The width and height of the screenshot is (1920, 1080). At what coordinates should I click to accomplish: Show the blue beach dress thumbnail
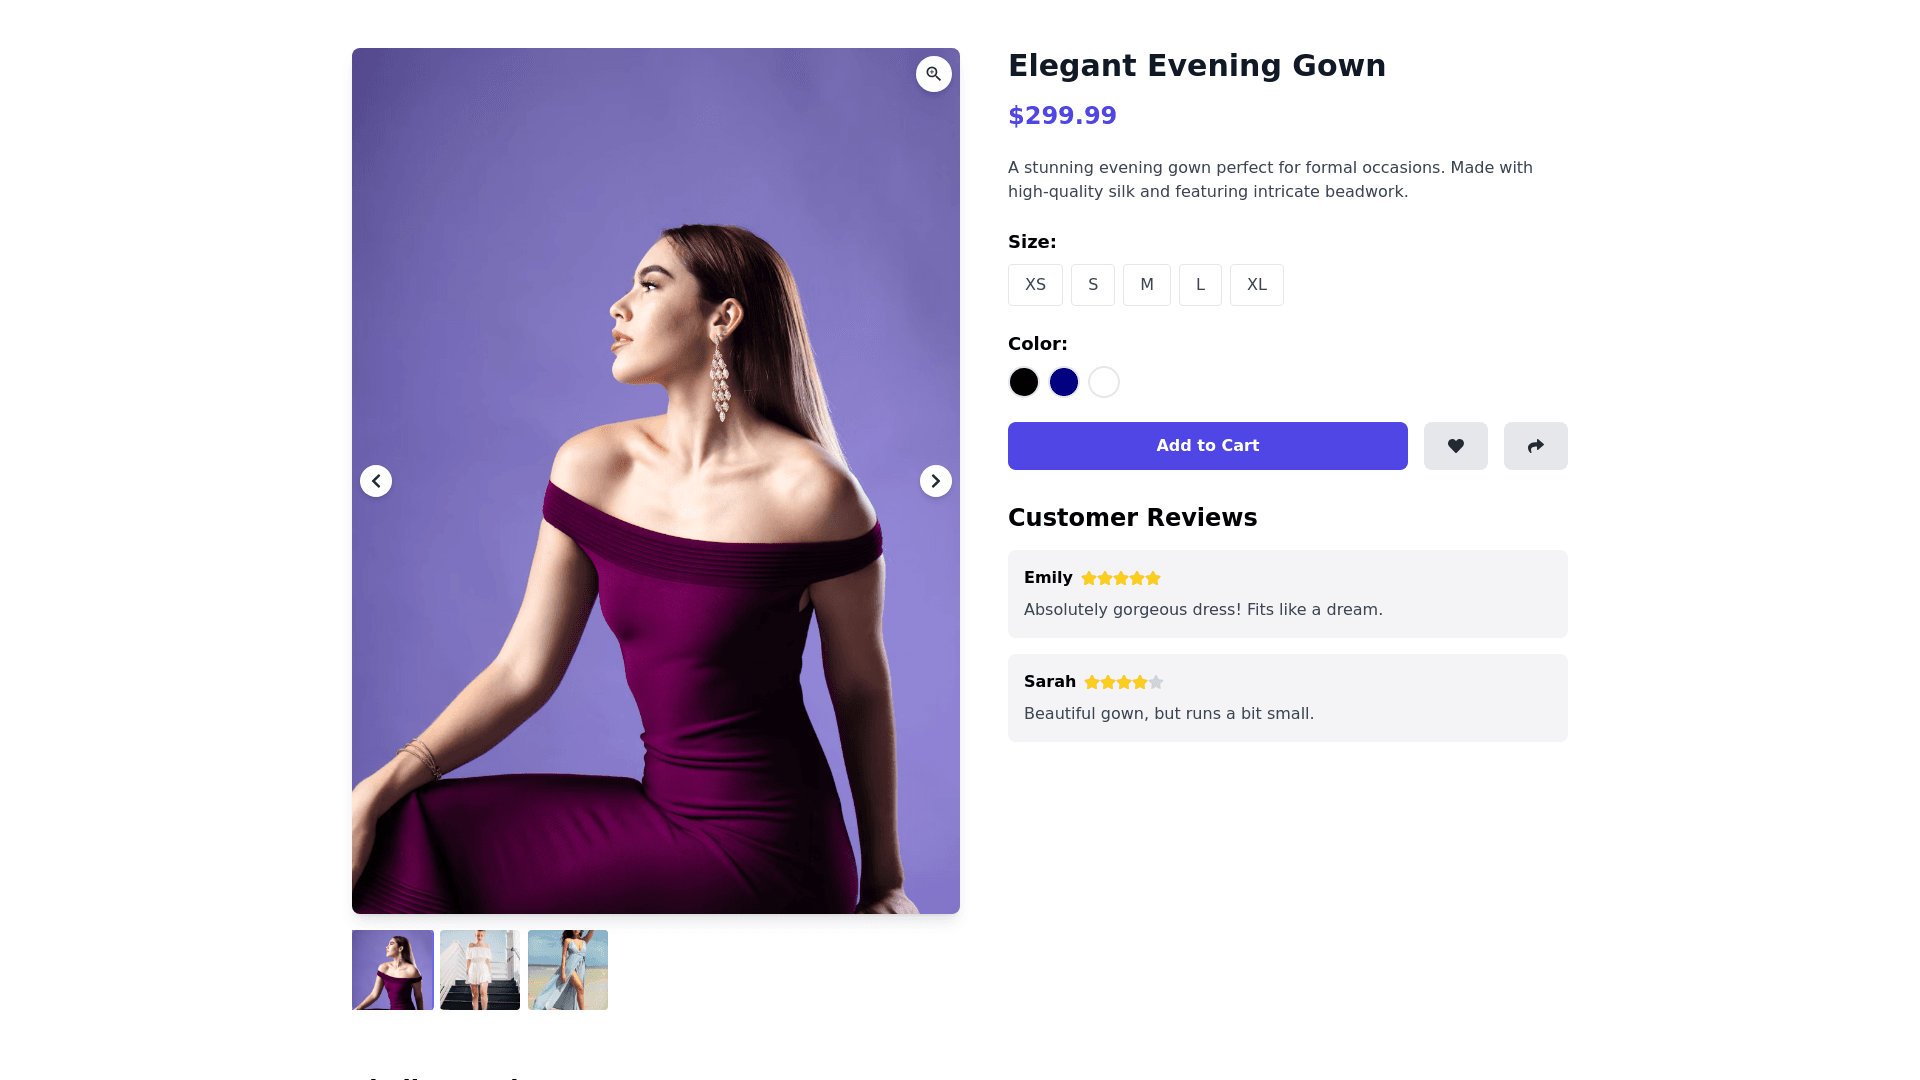[x=568, y=970]
